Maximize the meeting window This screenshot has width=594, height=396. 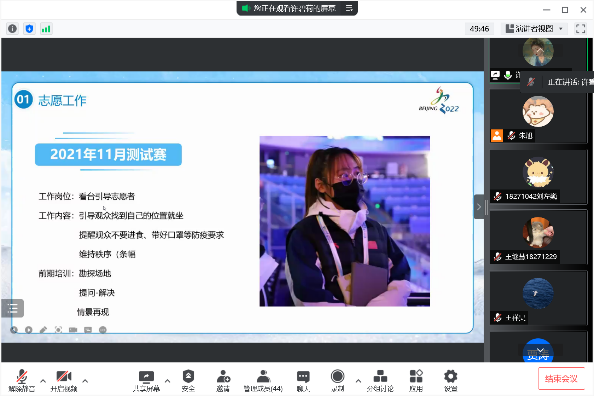click(x=564, y=10)
